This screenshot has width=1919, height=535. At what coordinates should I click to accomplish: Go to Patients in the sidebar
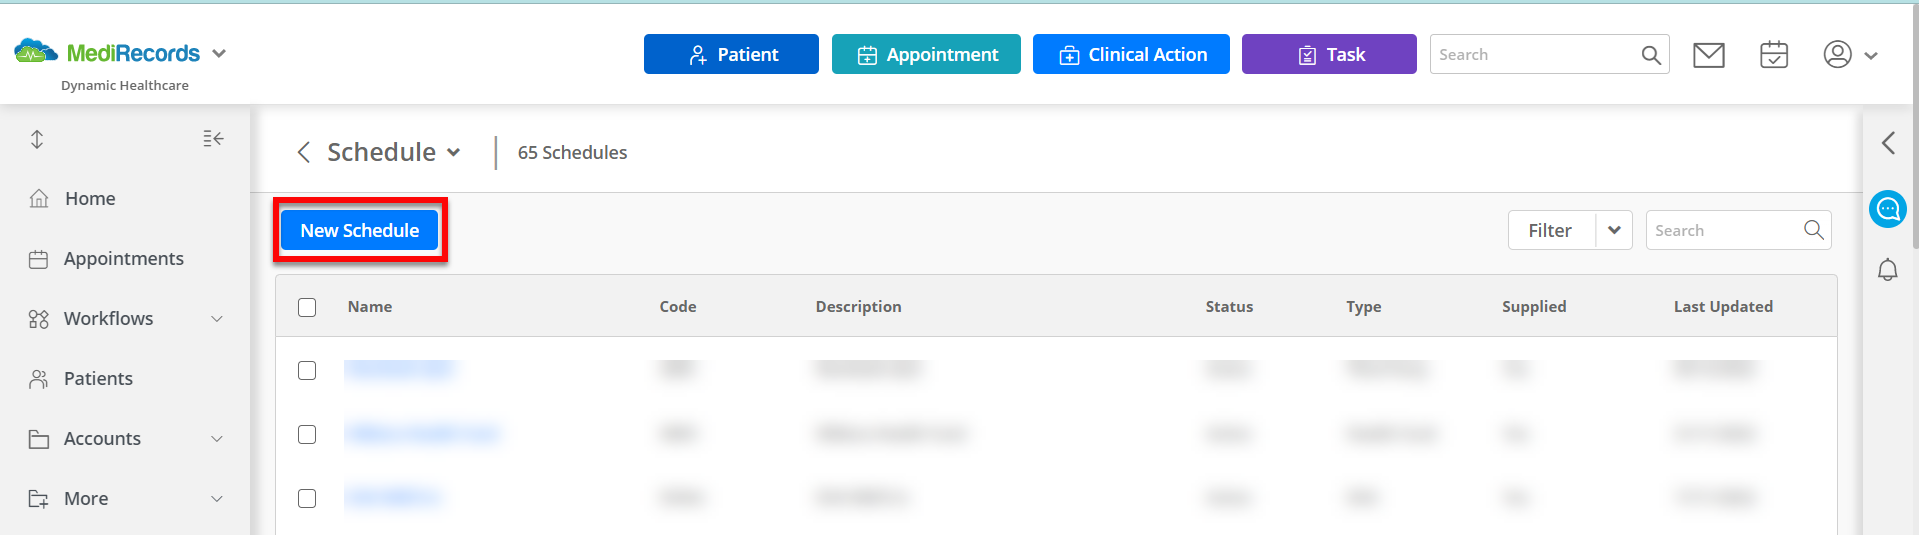[x=98, y=379]
